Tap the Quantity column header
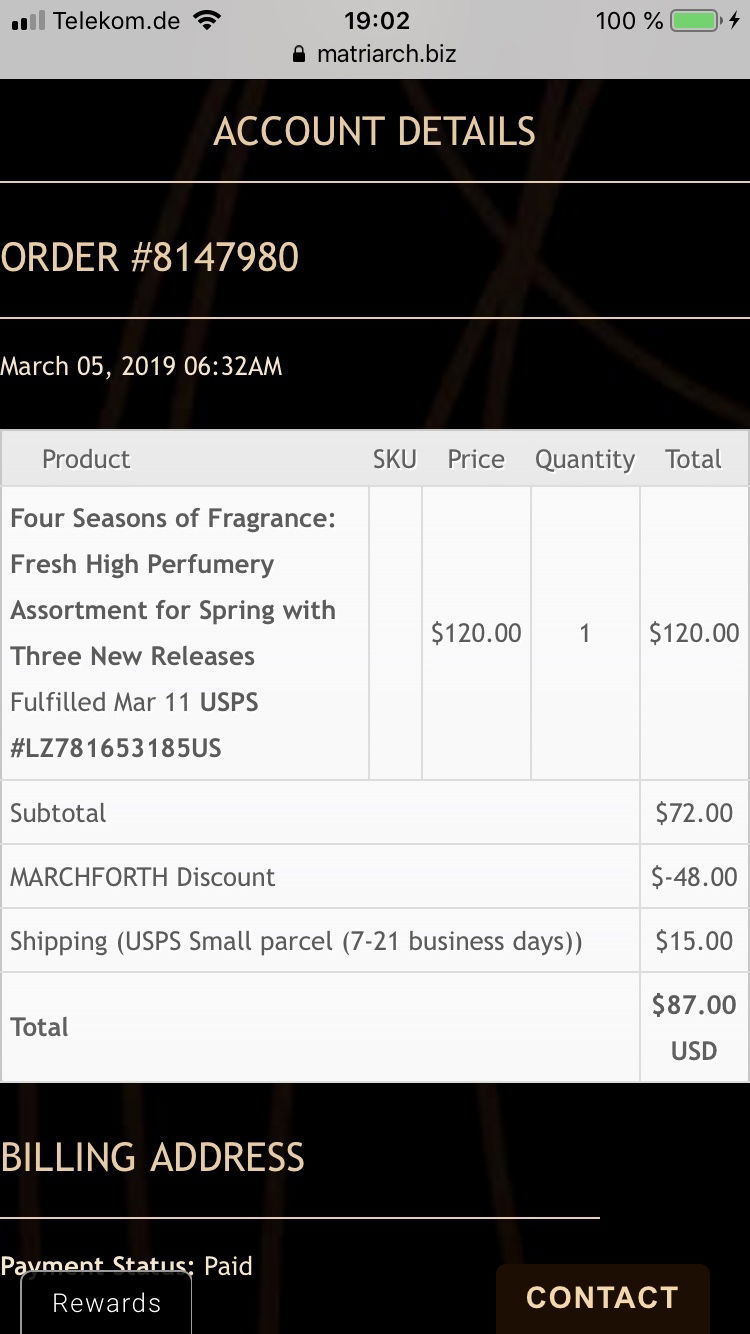The height and width of the screenshot is (1334, 750). coord(585,459)
